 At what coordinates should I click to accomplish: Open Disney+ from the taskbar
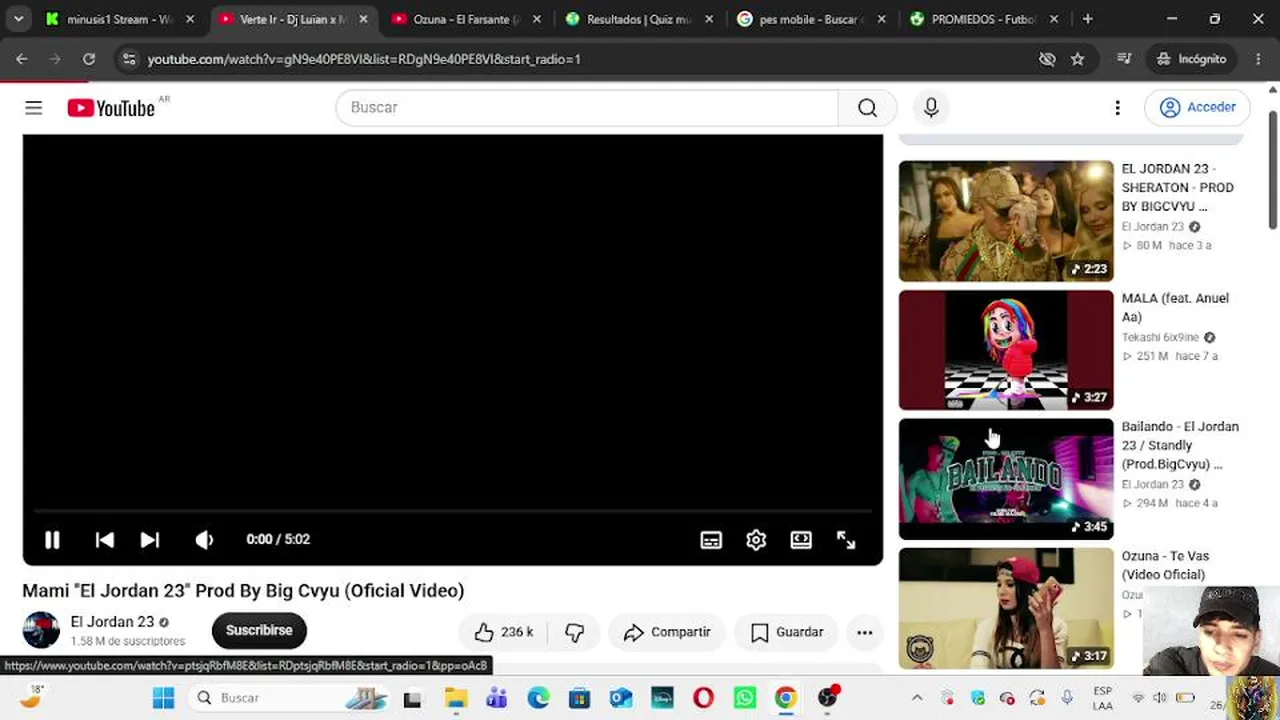click(x=662, y=698)
